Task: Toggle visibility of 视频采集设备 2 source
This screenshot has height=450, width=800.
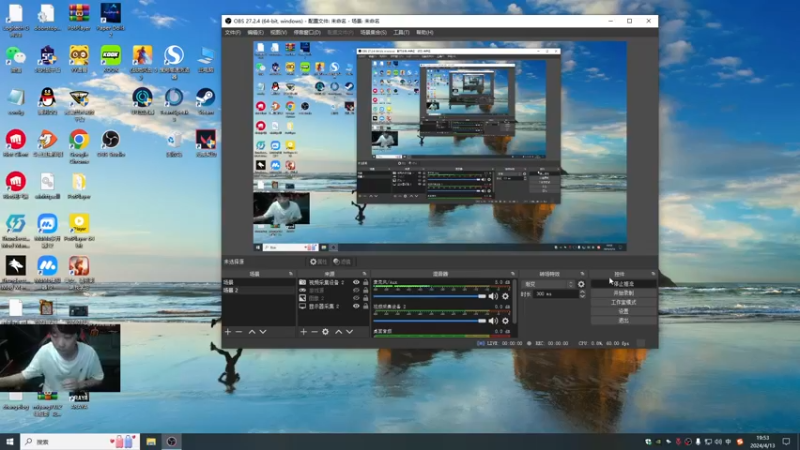Action: tap(356, 283)
